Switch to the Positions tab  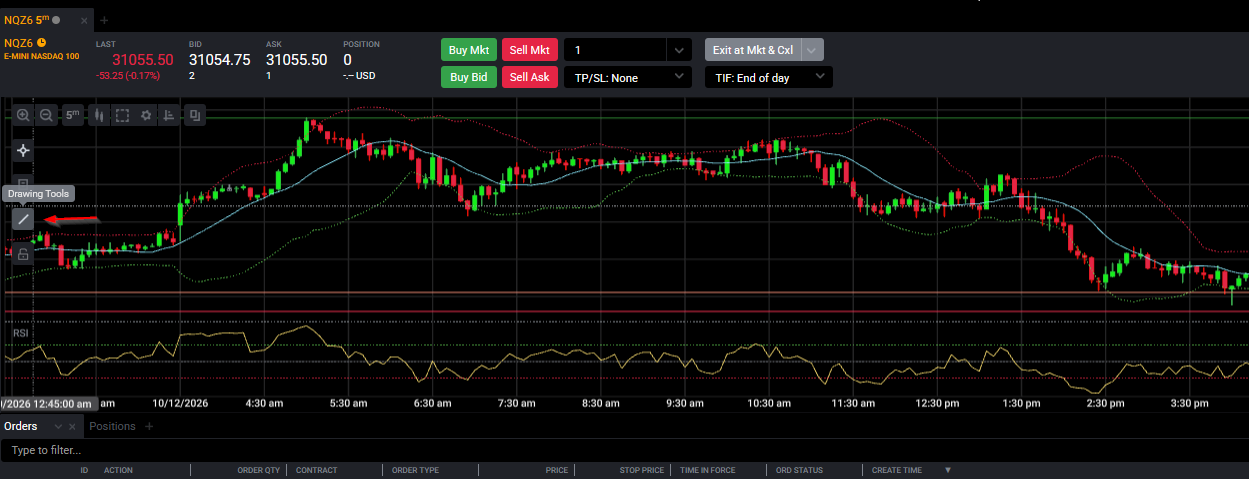click(x=112, y=427)
